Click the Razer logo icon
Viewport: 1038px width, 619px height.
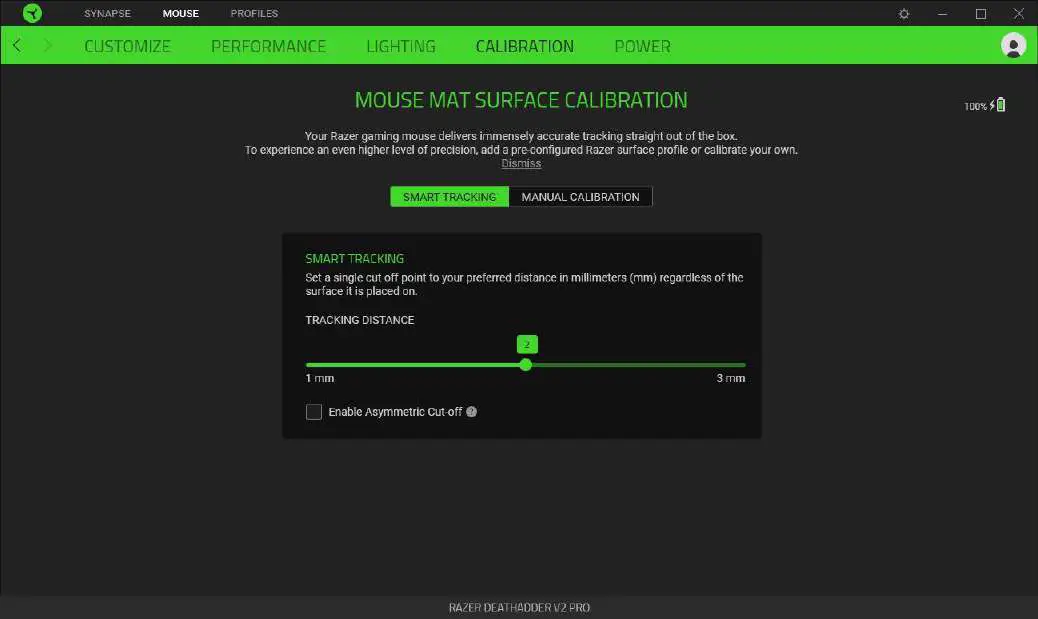click(32, 13)
